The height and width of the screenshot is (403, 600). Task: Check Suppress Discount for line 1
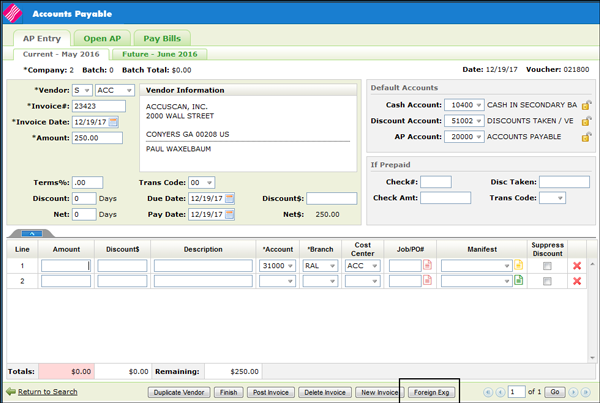click(547, 266)
